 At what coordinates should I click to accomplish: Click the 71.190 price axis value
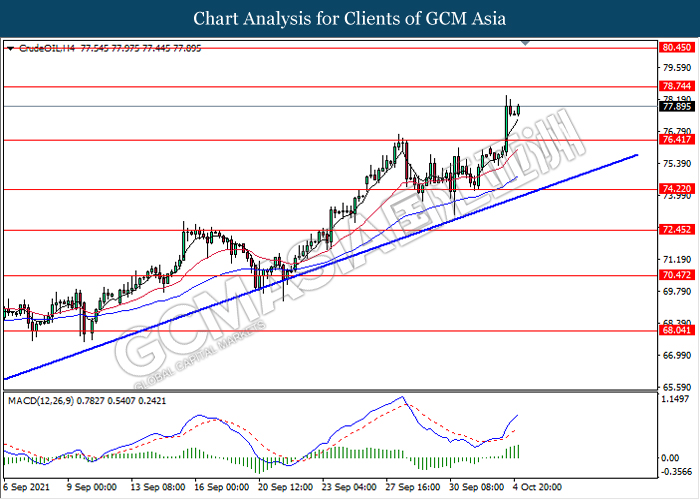pyautogui.click(x=677, y=259)
